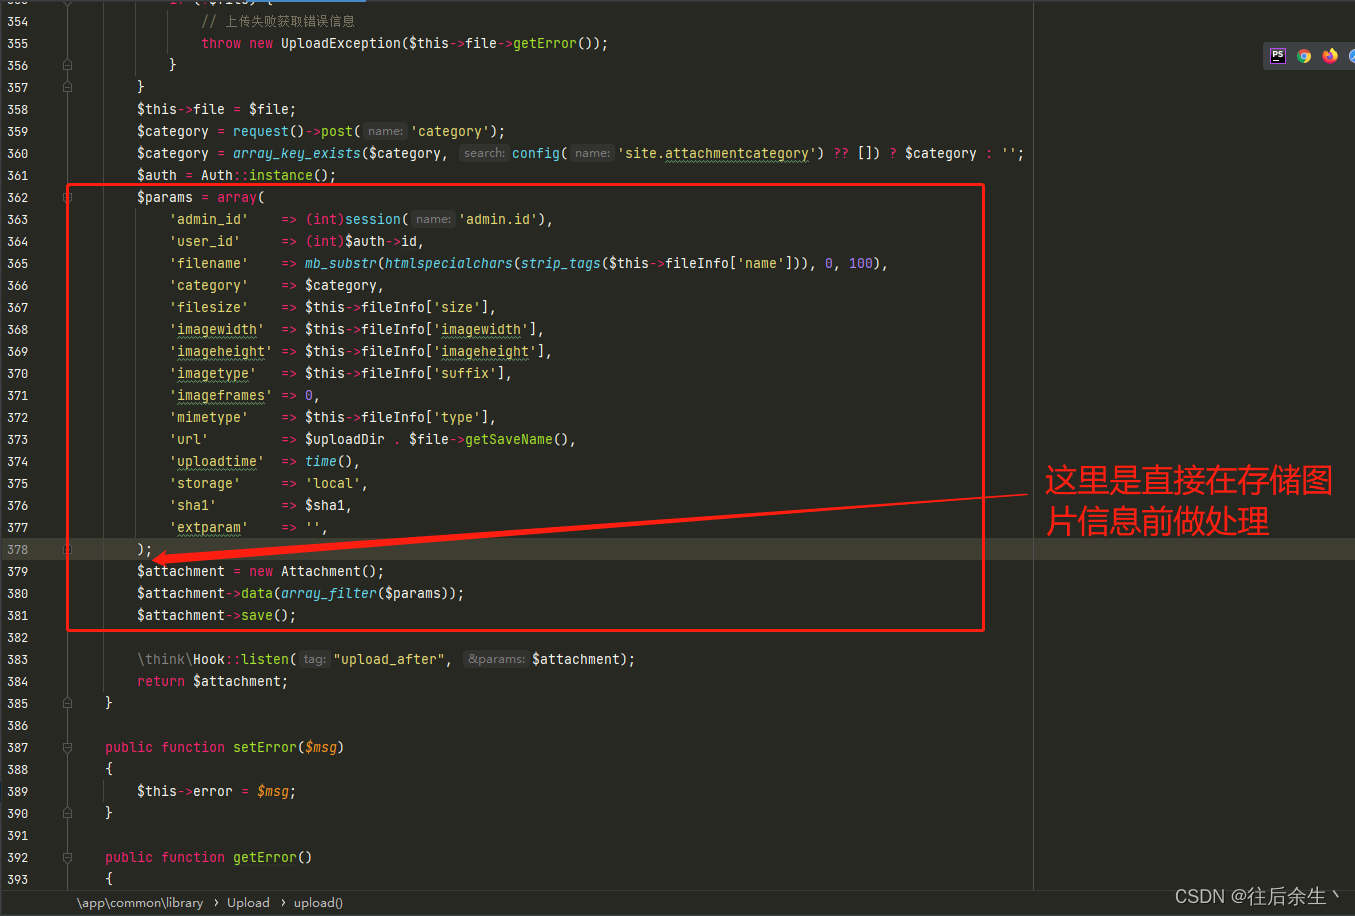Click gutter at line number 383
The width and height of the screenshot is (1355, 916).
(x=18, y=659)
